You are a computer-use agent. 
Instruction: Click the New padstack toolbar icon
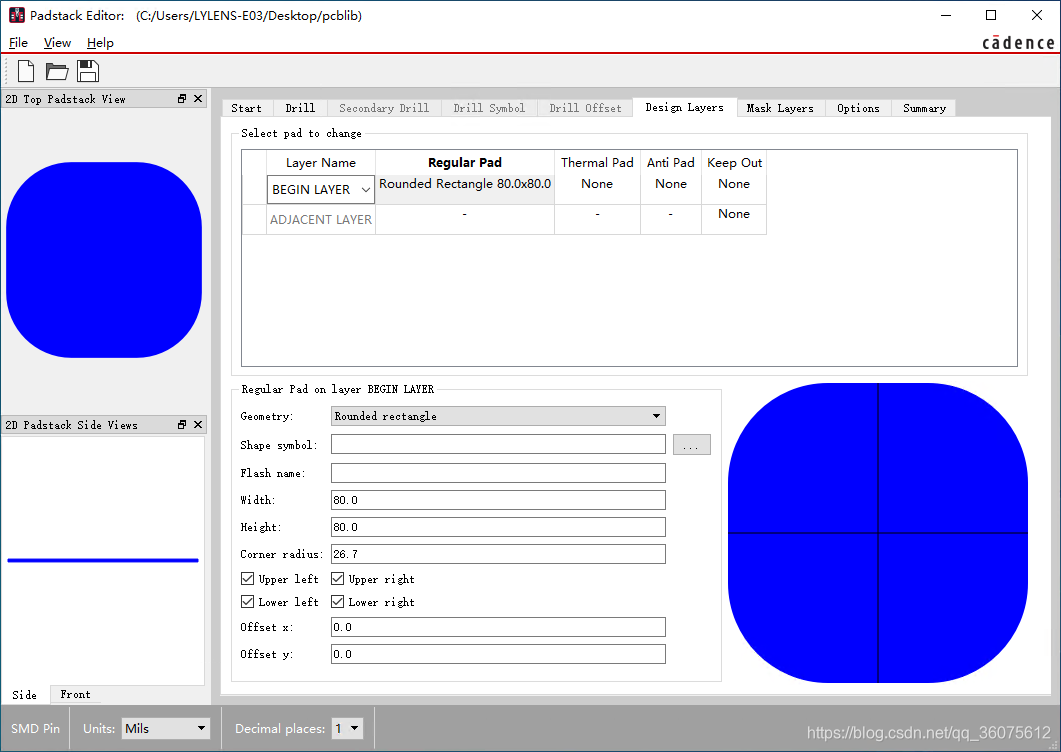click(26, 71)
